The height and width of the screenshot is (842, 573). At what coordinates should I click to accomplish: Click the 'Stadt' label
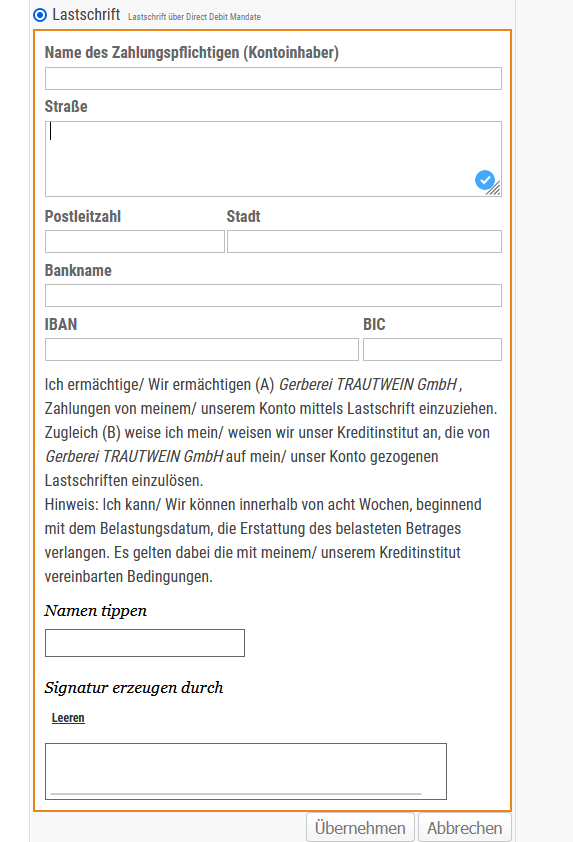243,216
